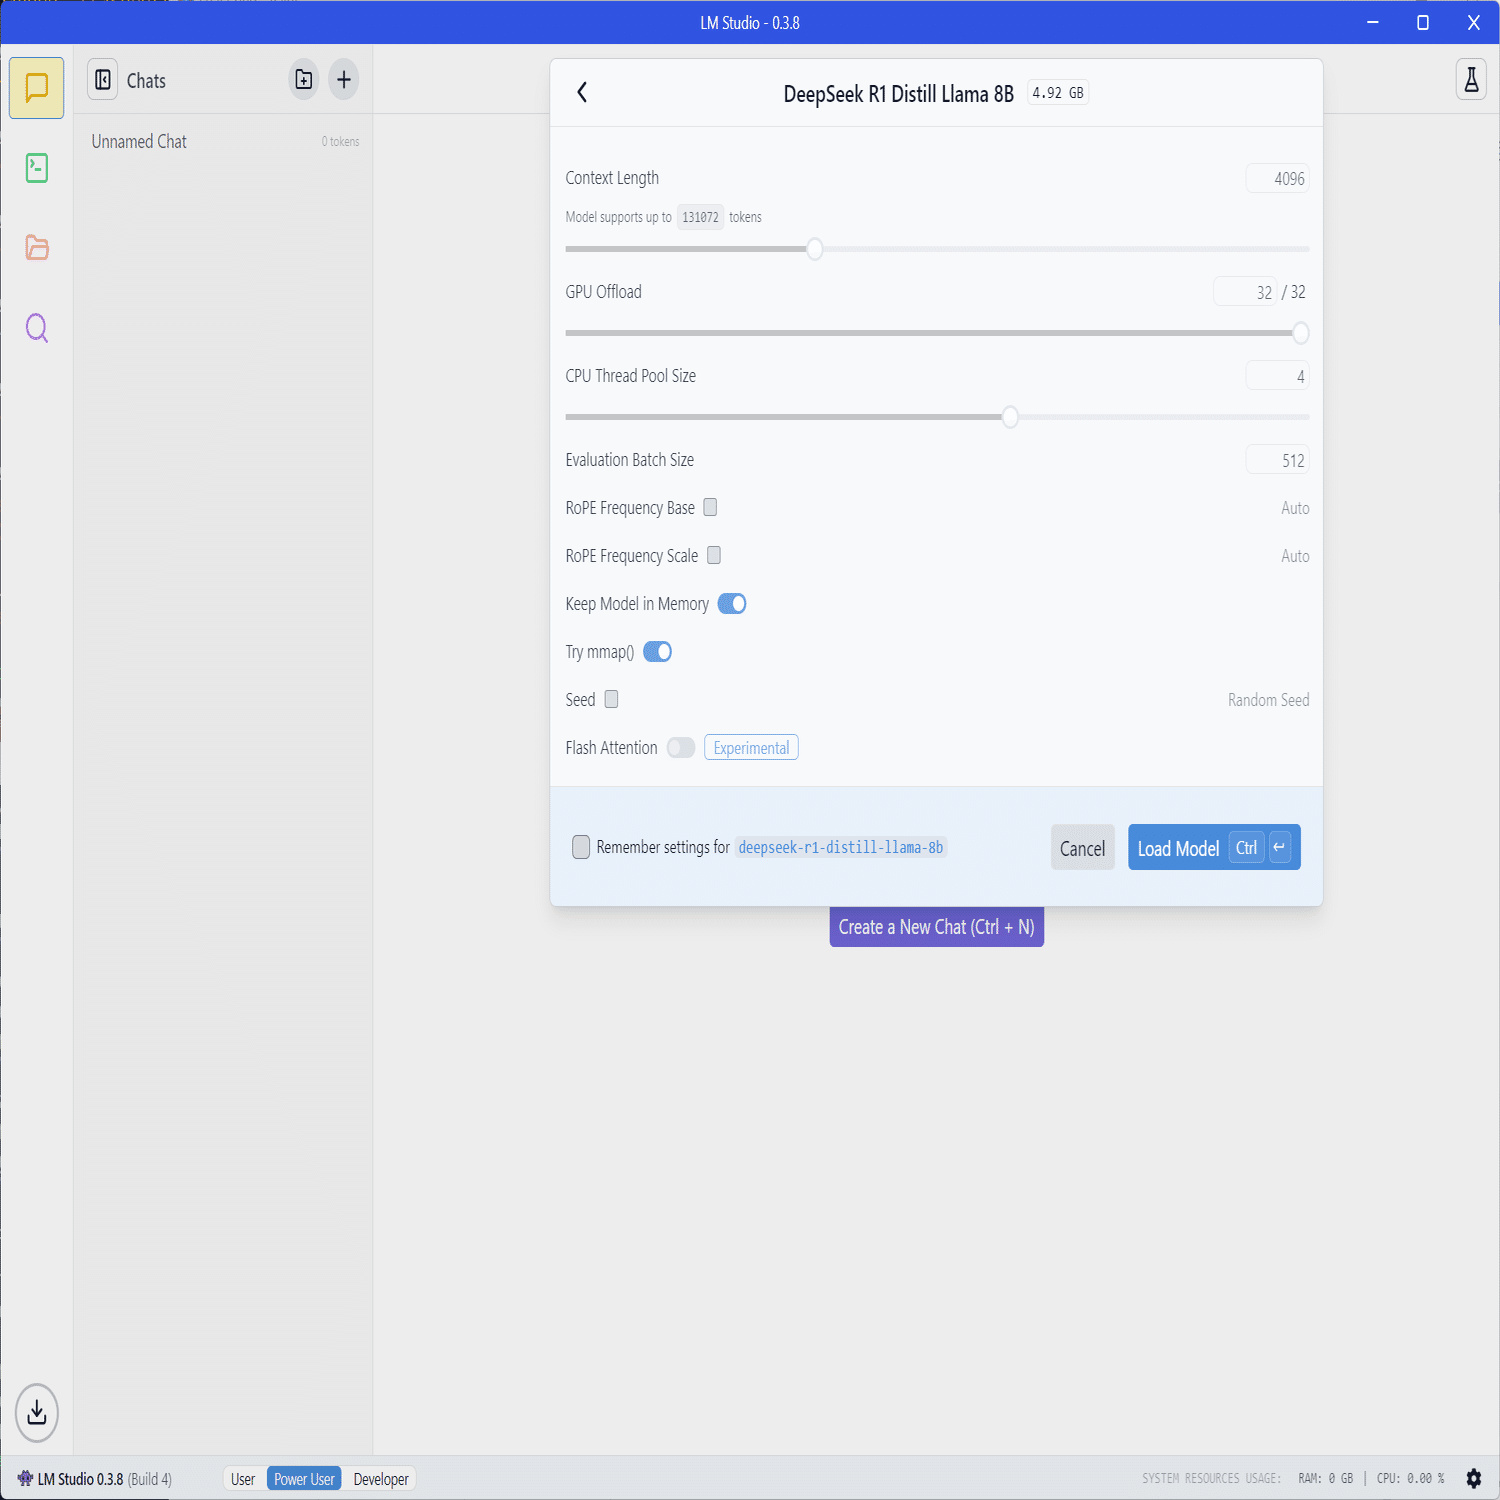Click RoPE Frequency Base Auto value
The width and height of the screenshot is (1500, 1500).
[x=1295, y=508]
